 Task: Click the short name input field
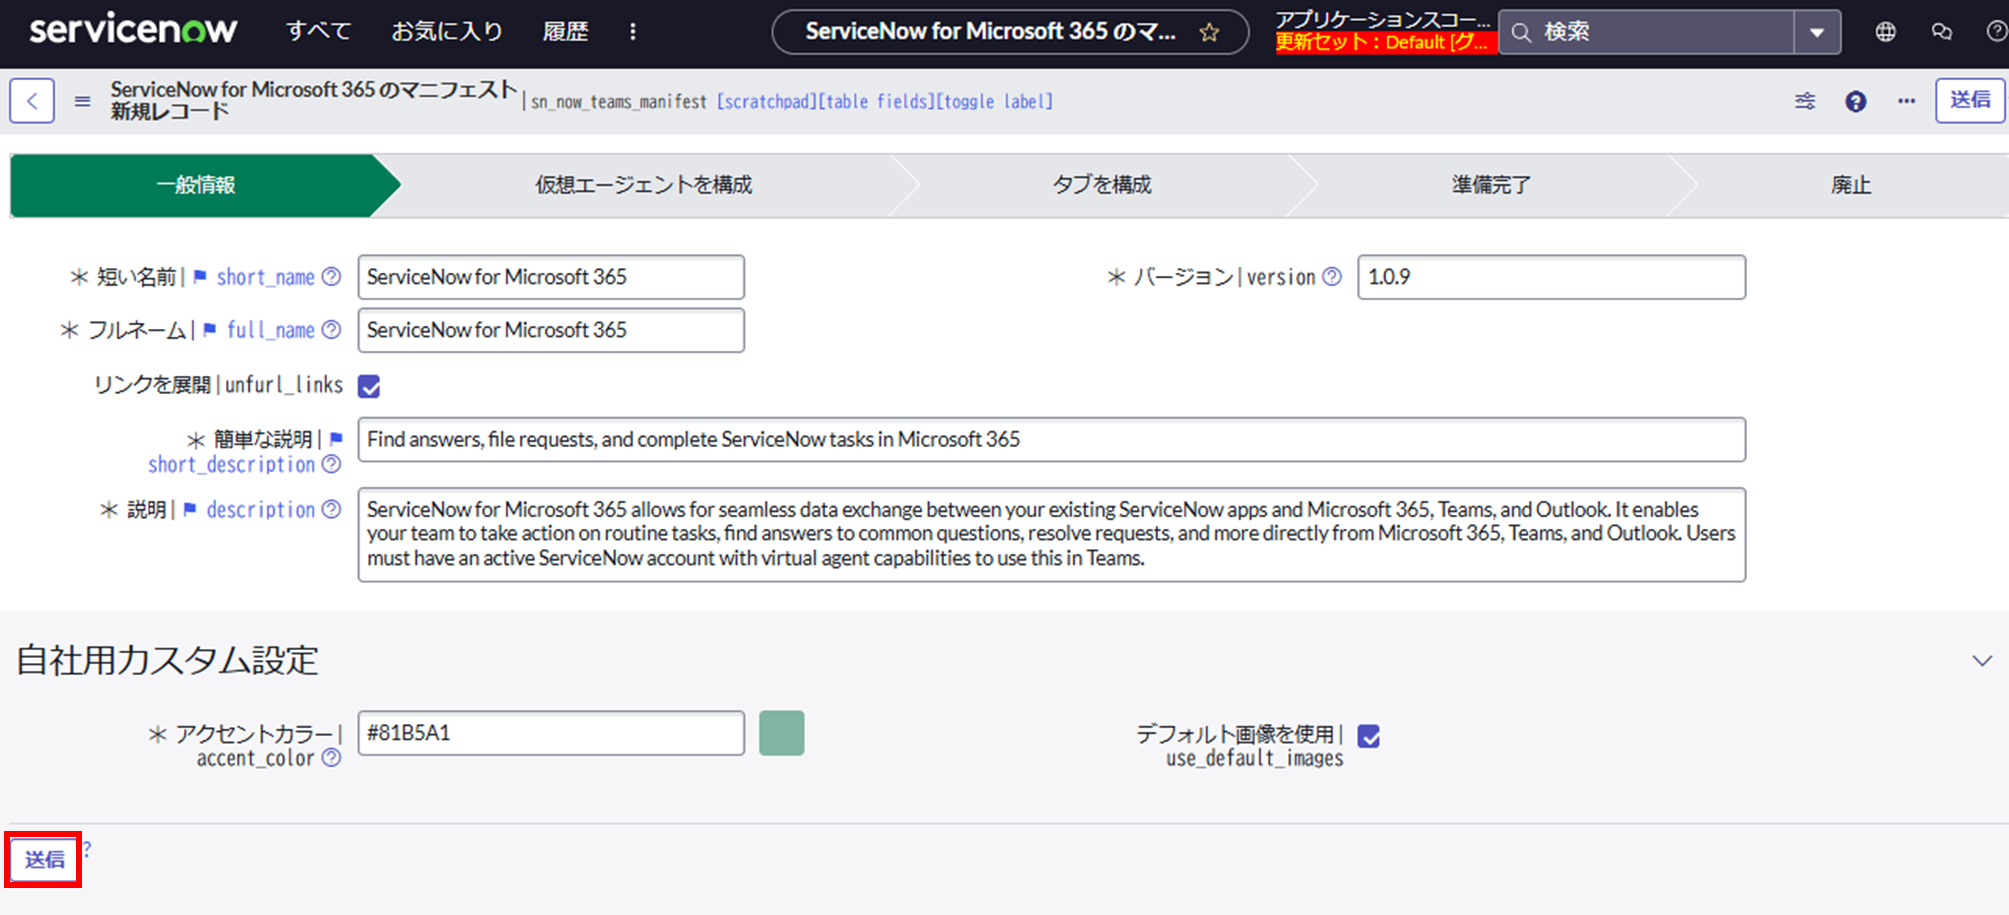(551, 277)
